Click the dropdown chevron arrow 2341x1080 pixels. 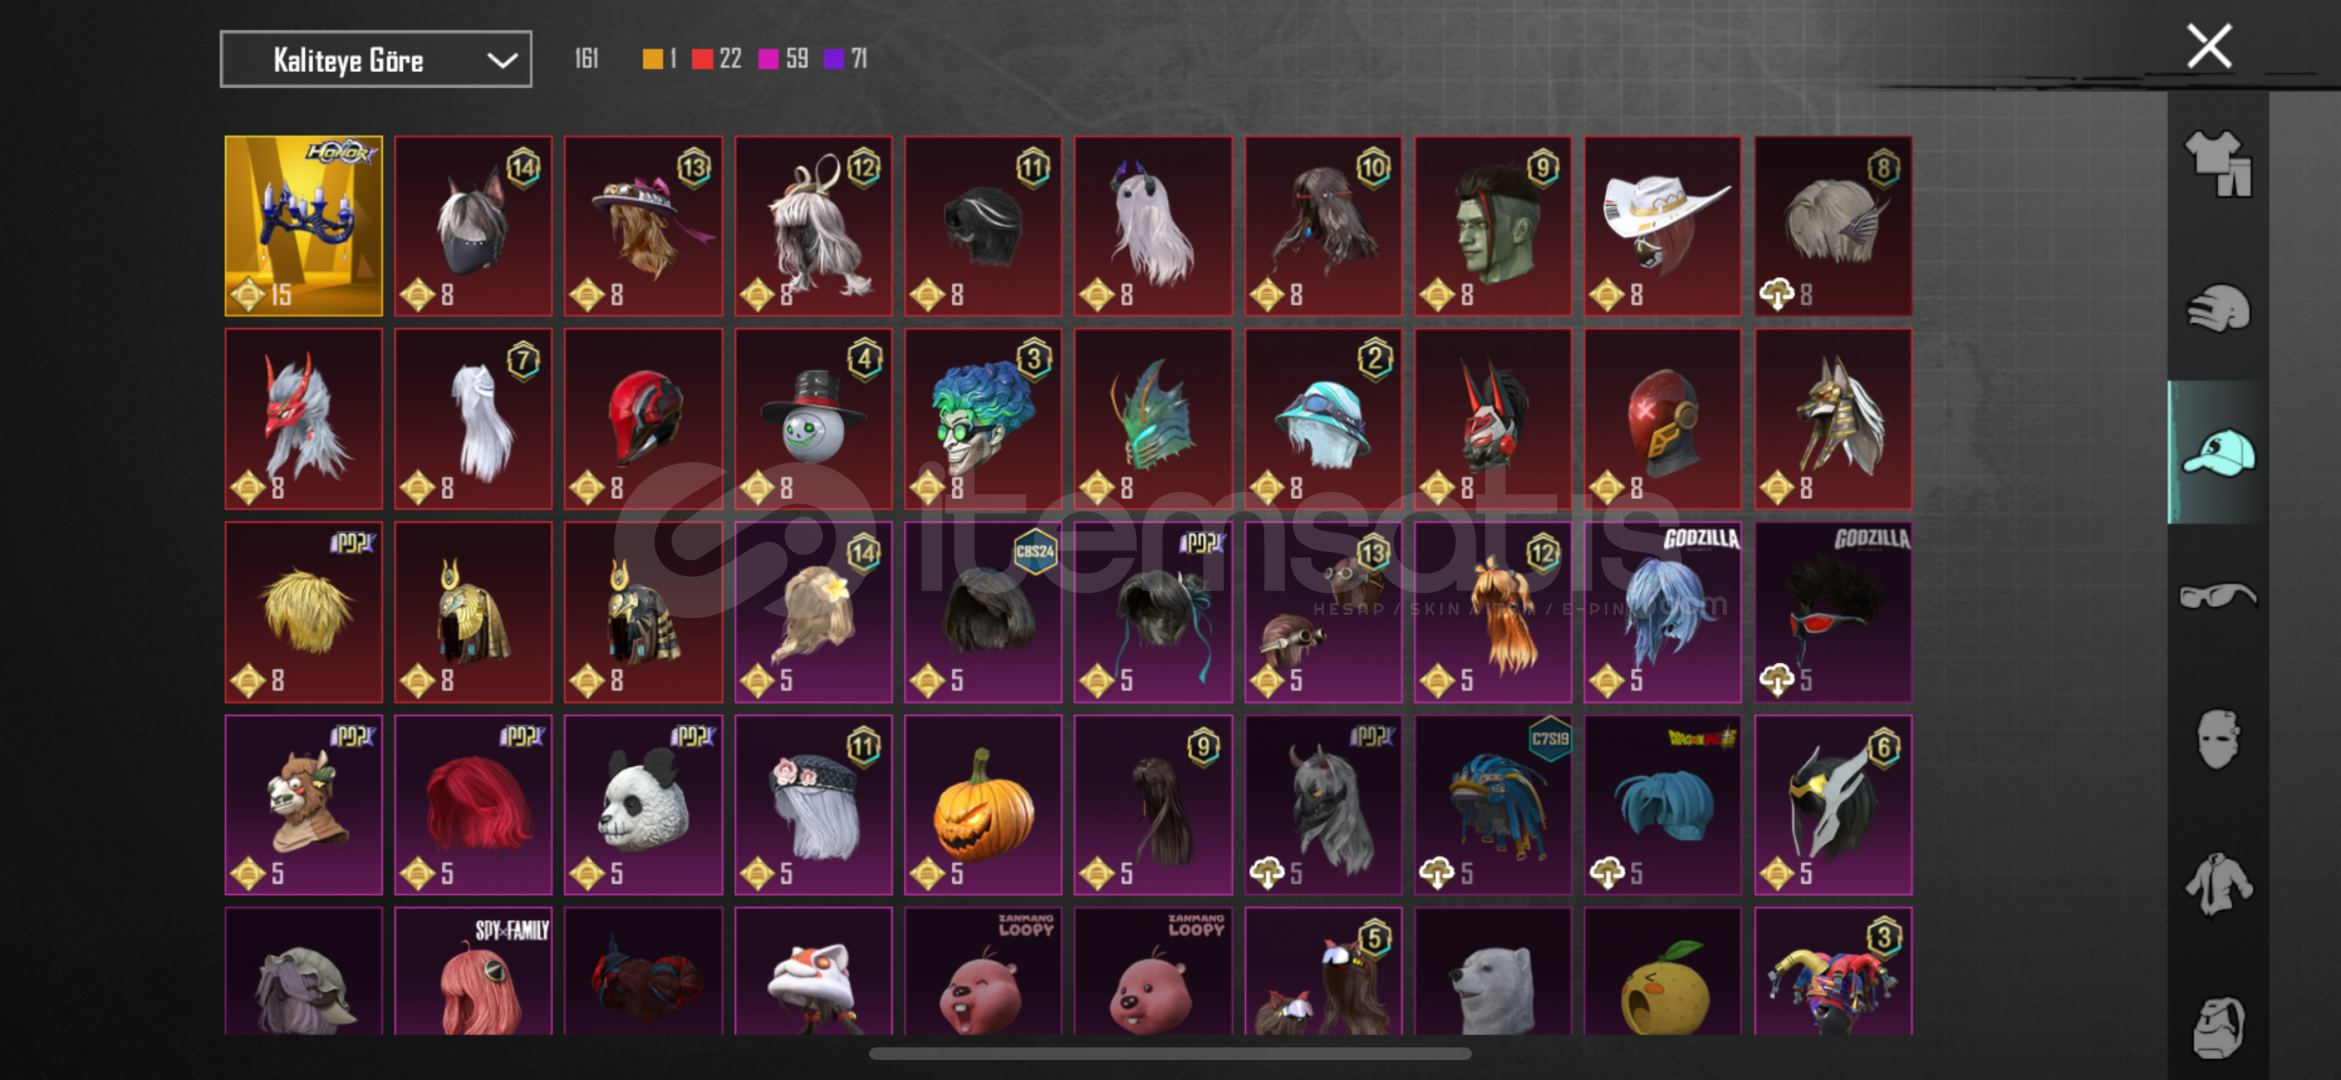501,61
